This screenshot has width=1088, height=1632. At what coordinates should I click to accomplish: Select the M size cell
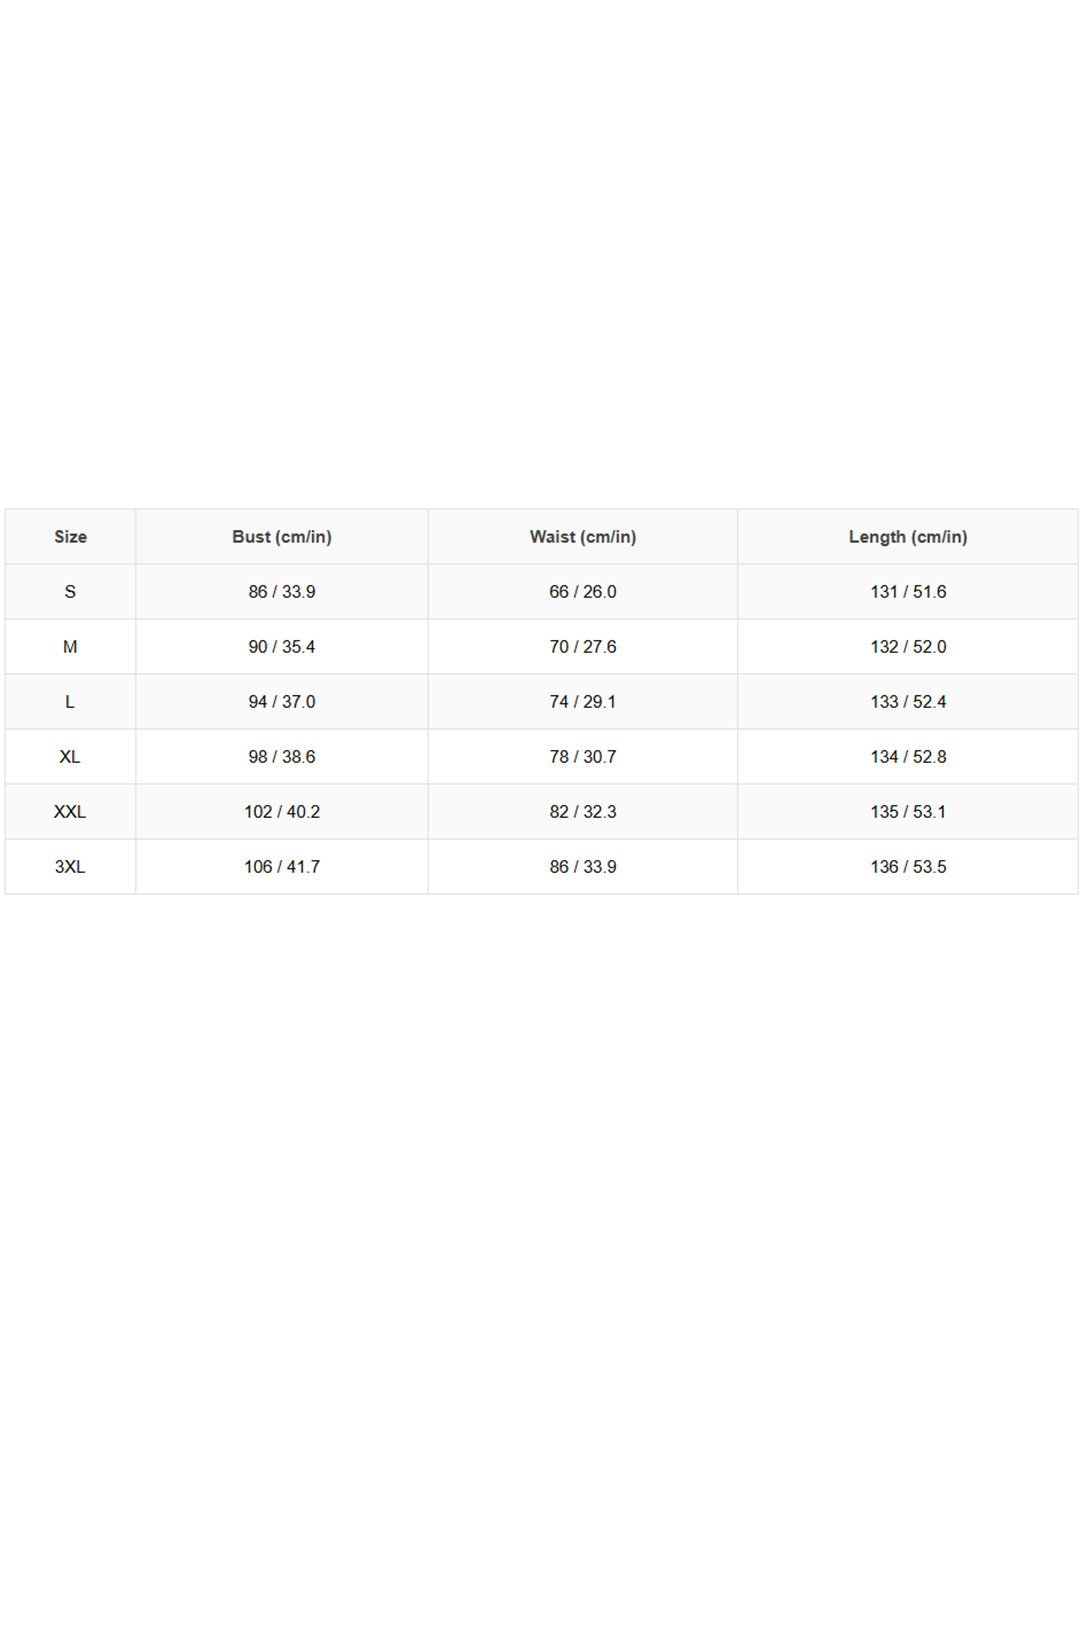[70, 647]
